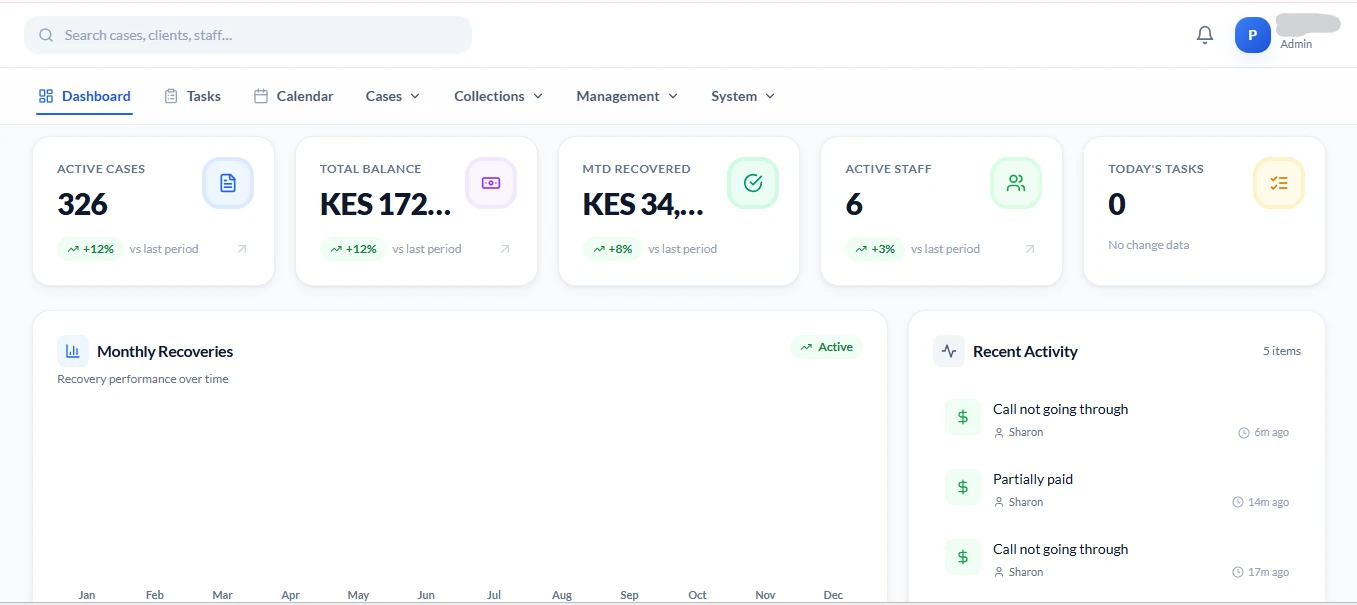Viewport: 1357px width, 605px height.
Task: Click the Total Balance banknote icon
Action: pos(491,183)
